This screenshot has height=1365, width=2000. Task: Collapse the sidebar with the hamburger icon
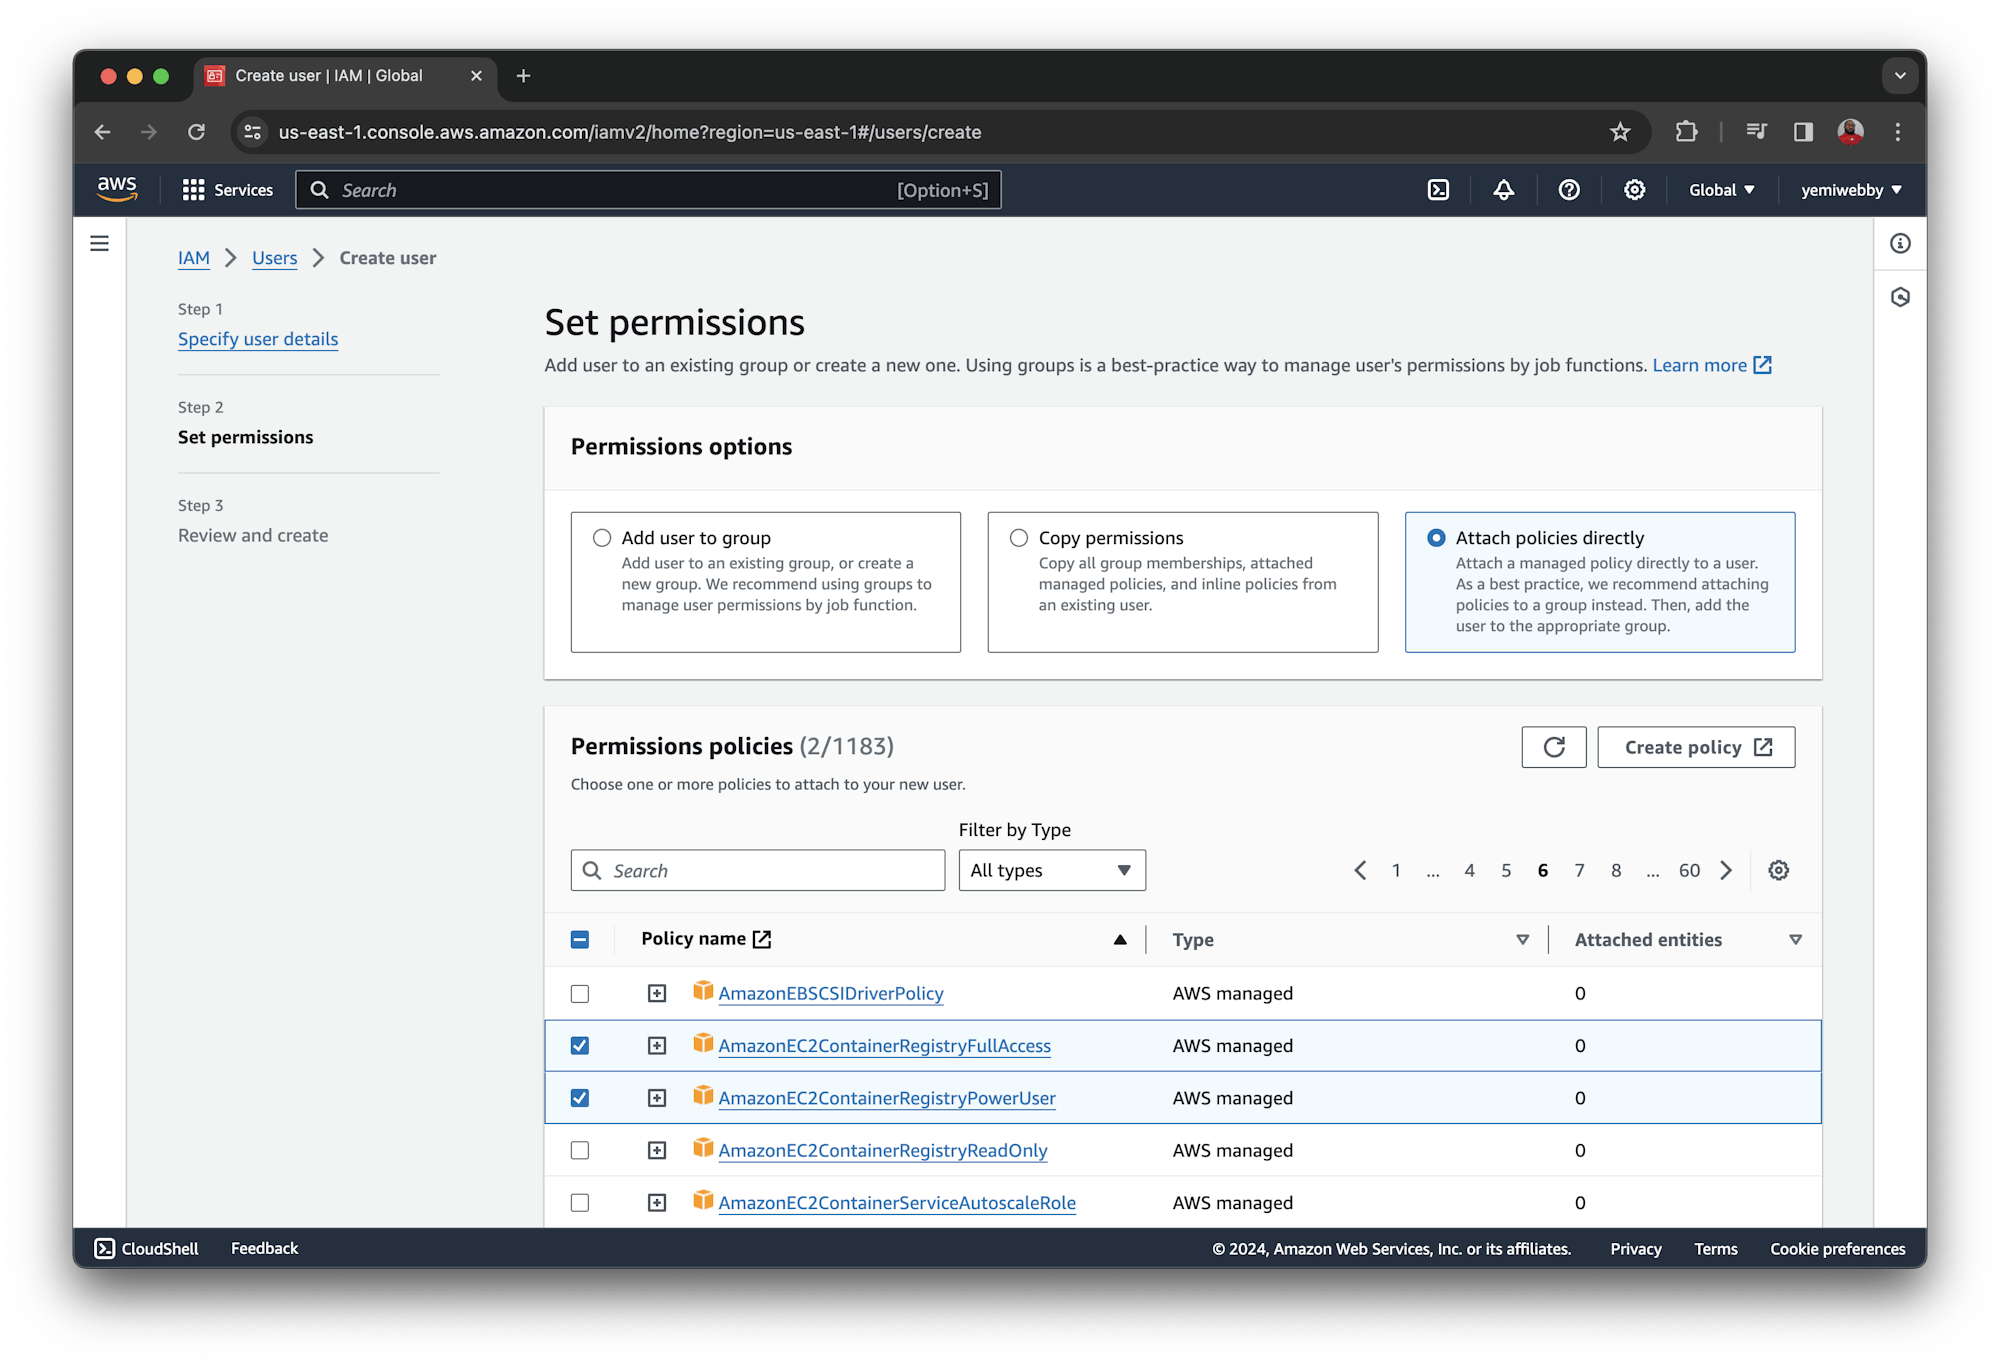pos(100,243)
